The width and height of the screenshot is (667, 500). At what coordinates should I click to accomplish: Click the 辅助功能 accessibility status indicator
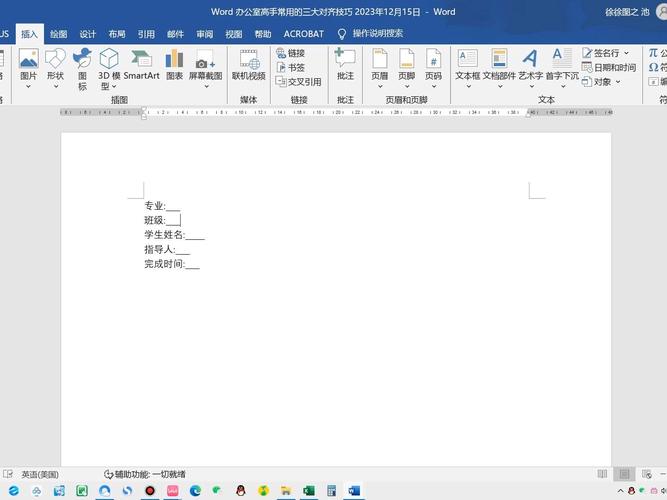point(145,474)
